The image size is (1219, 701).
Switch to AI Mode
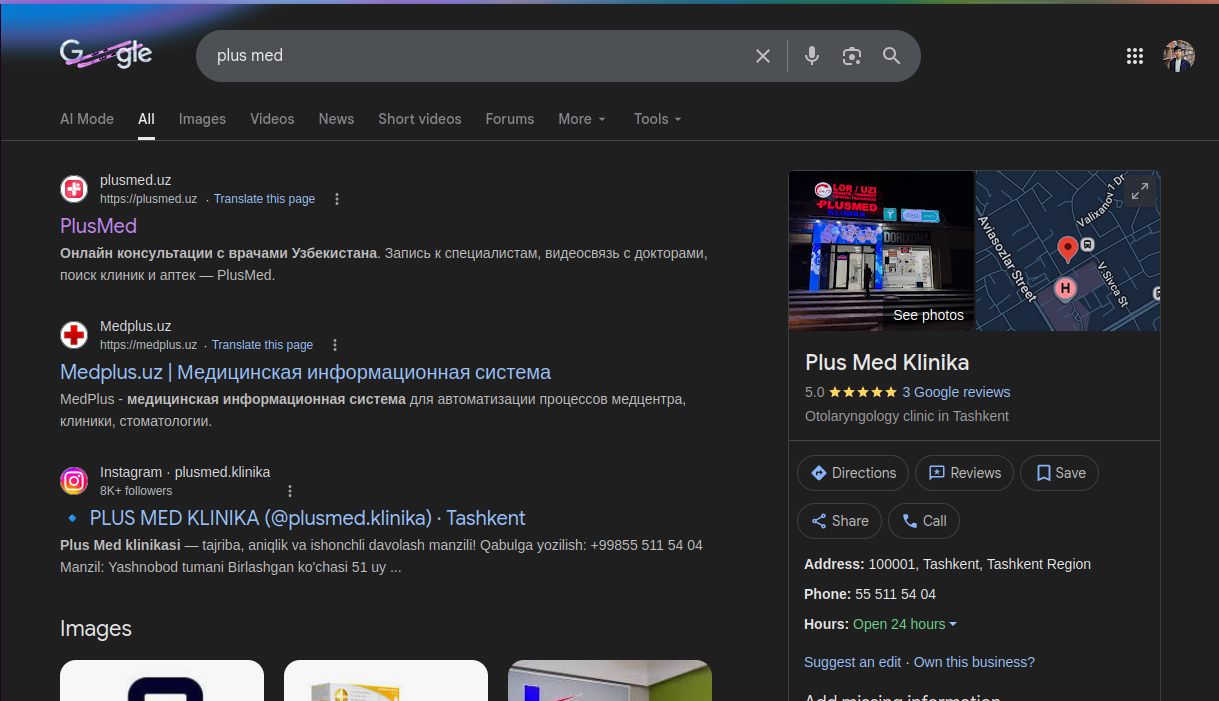[87, 119]
